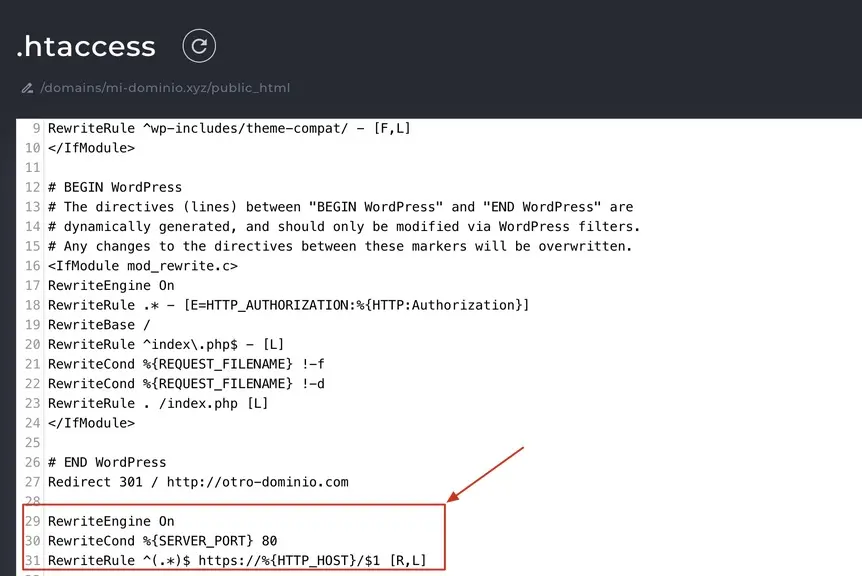Click the reload icon beside .htaccess title
Viewport: 862px width, 576px height.
199,46
